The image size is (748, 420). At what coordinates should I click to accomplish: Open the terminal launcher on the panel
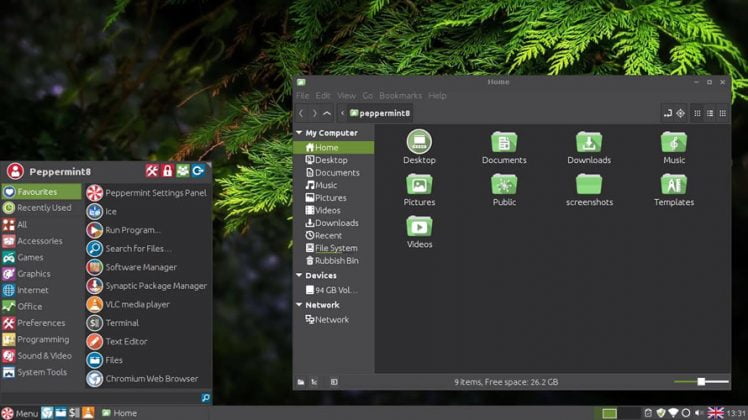[x=74, y=413]
